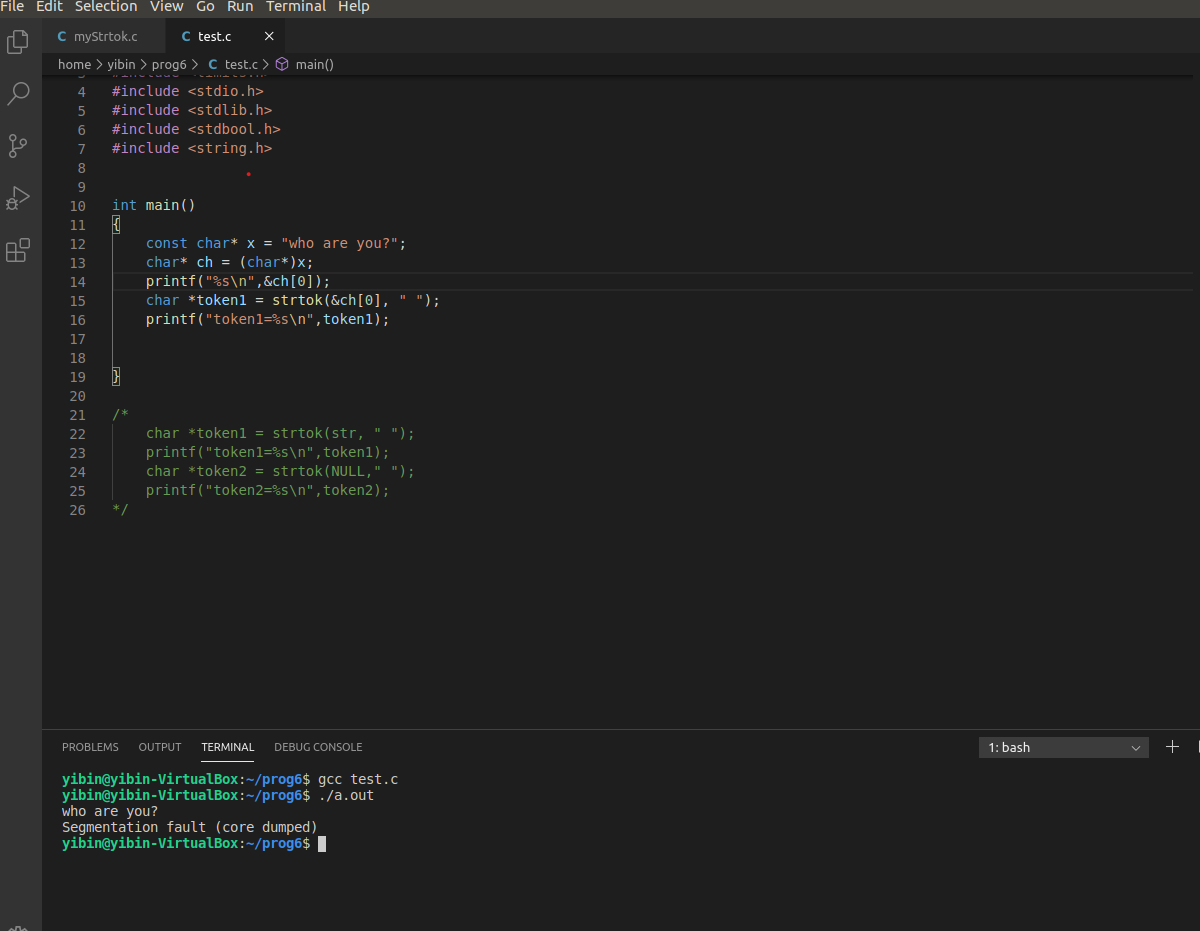This screenshot has width=1200, height=931.
Task: Click 'gcc test.c' command in terminal
Action: [358, 779]
